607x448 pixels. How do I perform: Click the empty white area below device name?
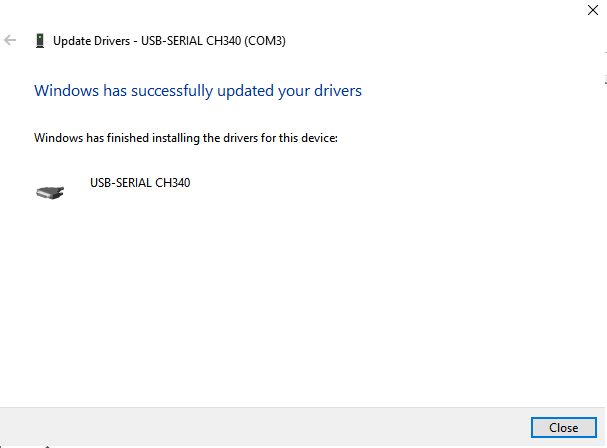[x=302, y=302]
